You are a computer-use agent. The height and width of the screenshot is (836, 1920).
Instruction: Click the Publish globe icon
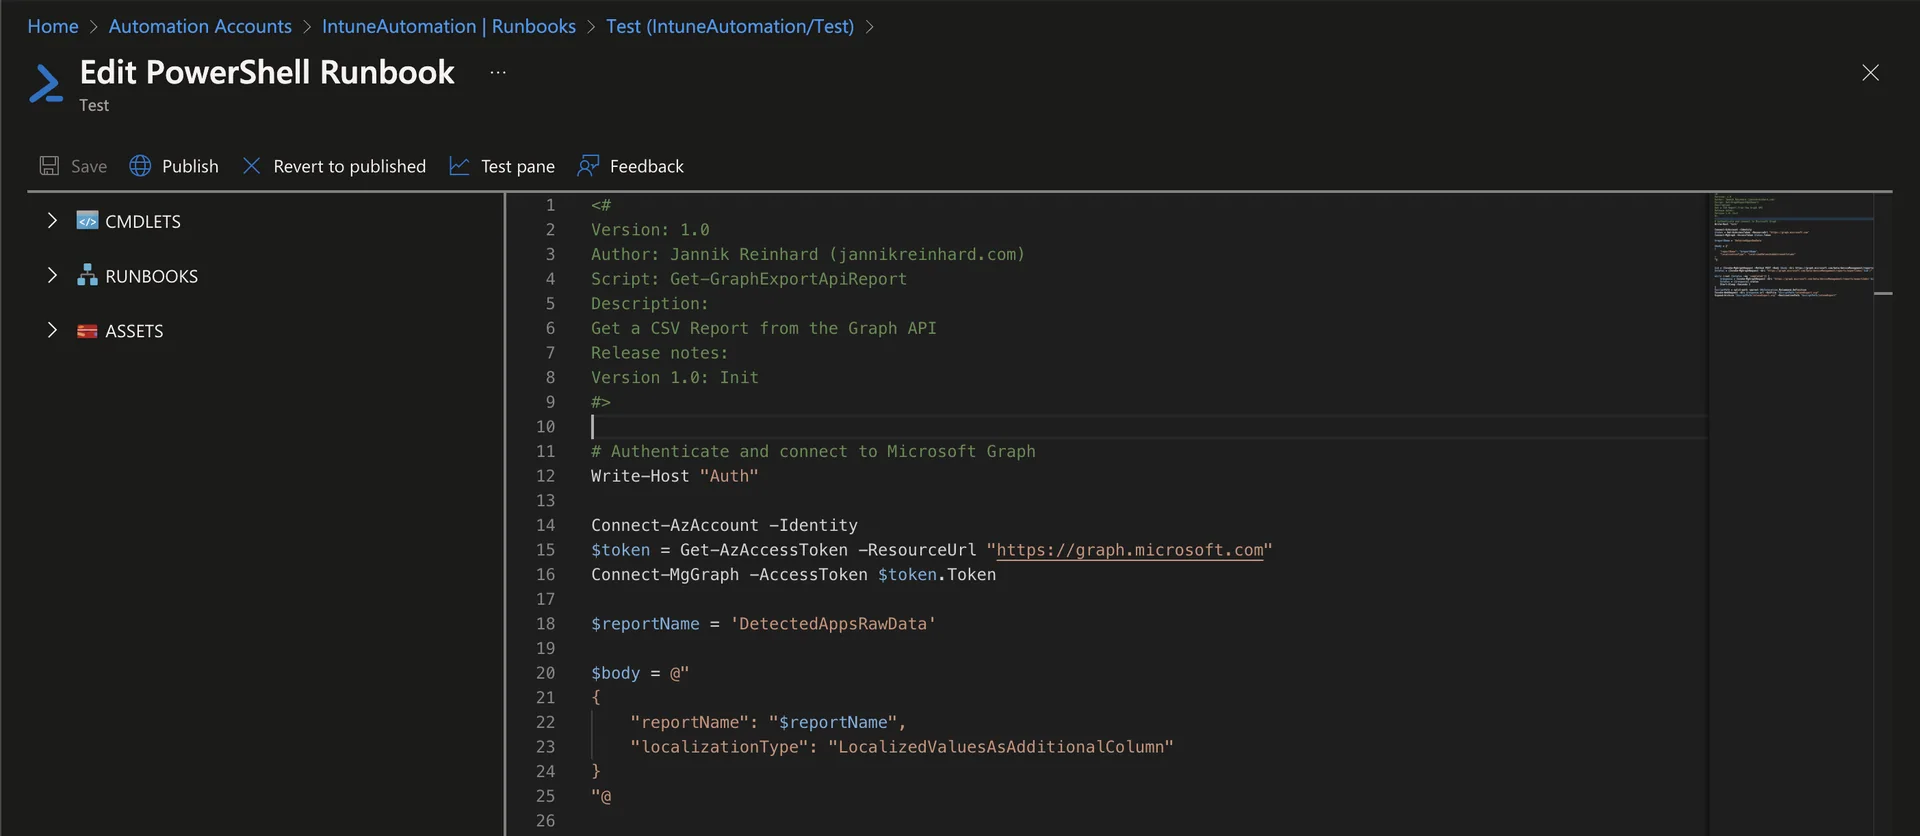point(140,166)
